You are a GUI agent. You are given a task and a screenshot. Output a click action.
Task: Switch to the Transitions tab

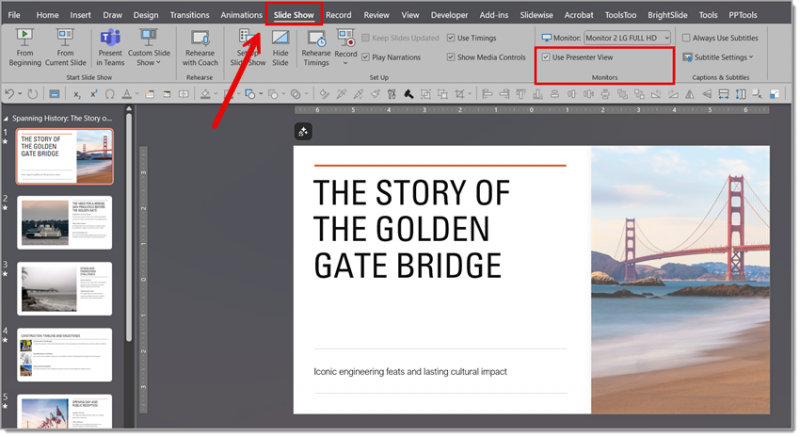coord(189,15)
